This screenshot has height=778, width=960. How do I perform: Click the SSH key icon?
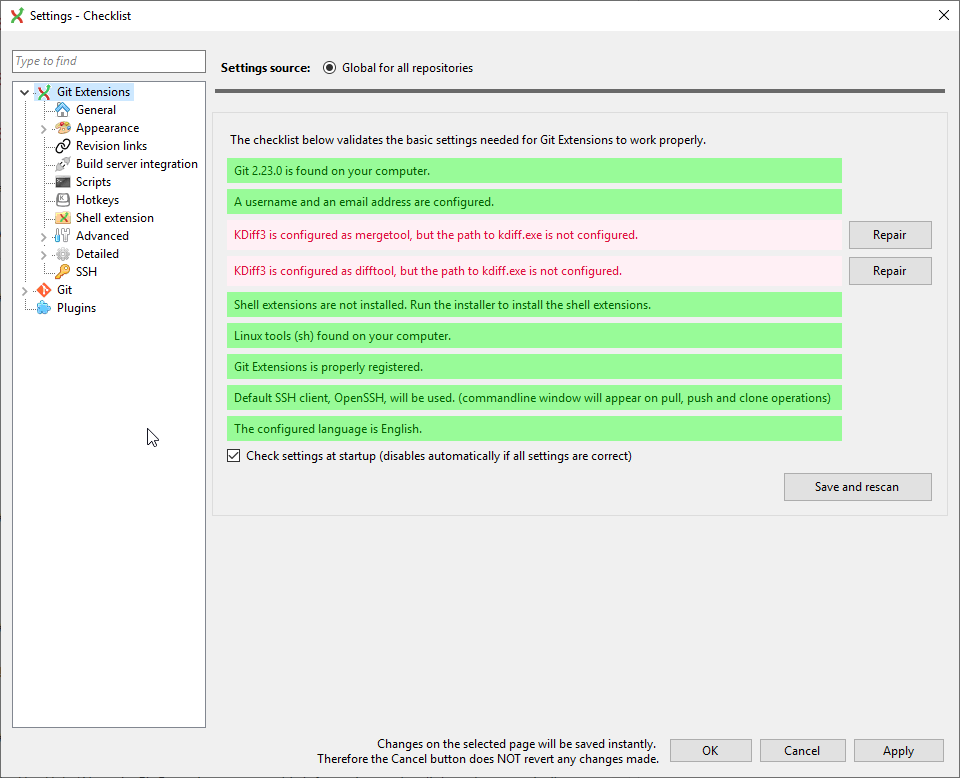[x=61, y=271]
